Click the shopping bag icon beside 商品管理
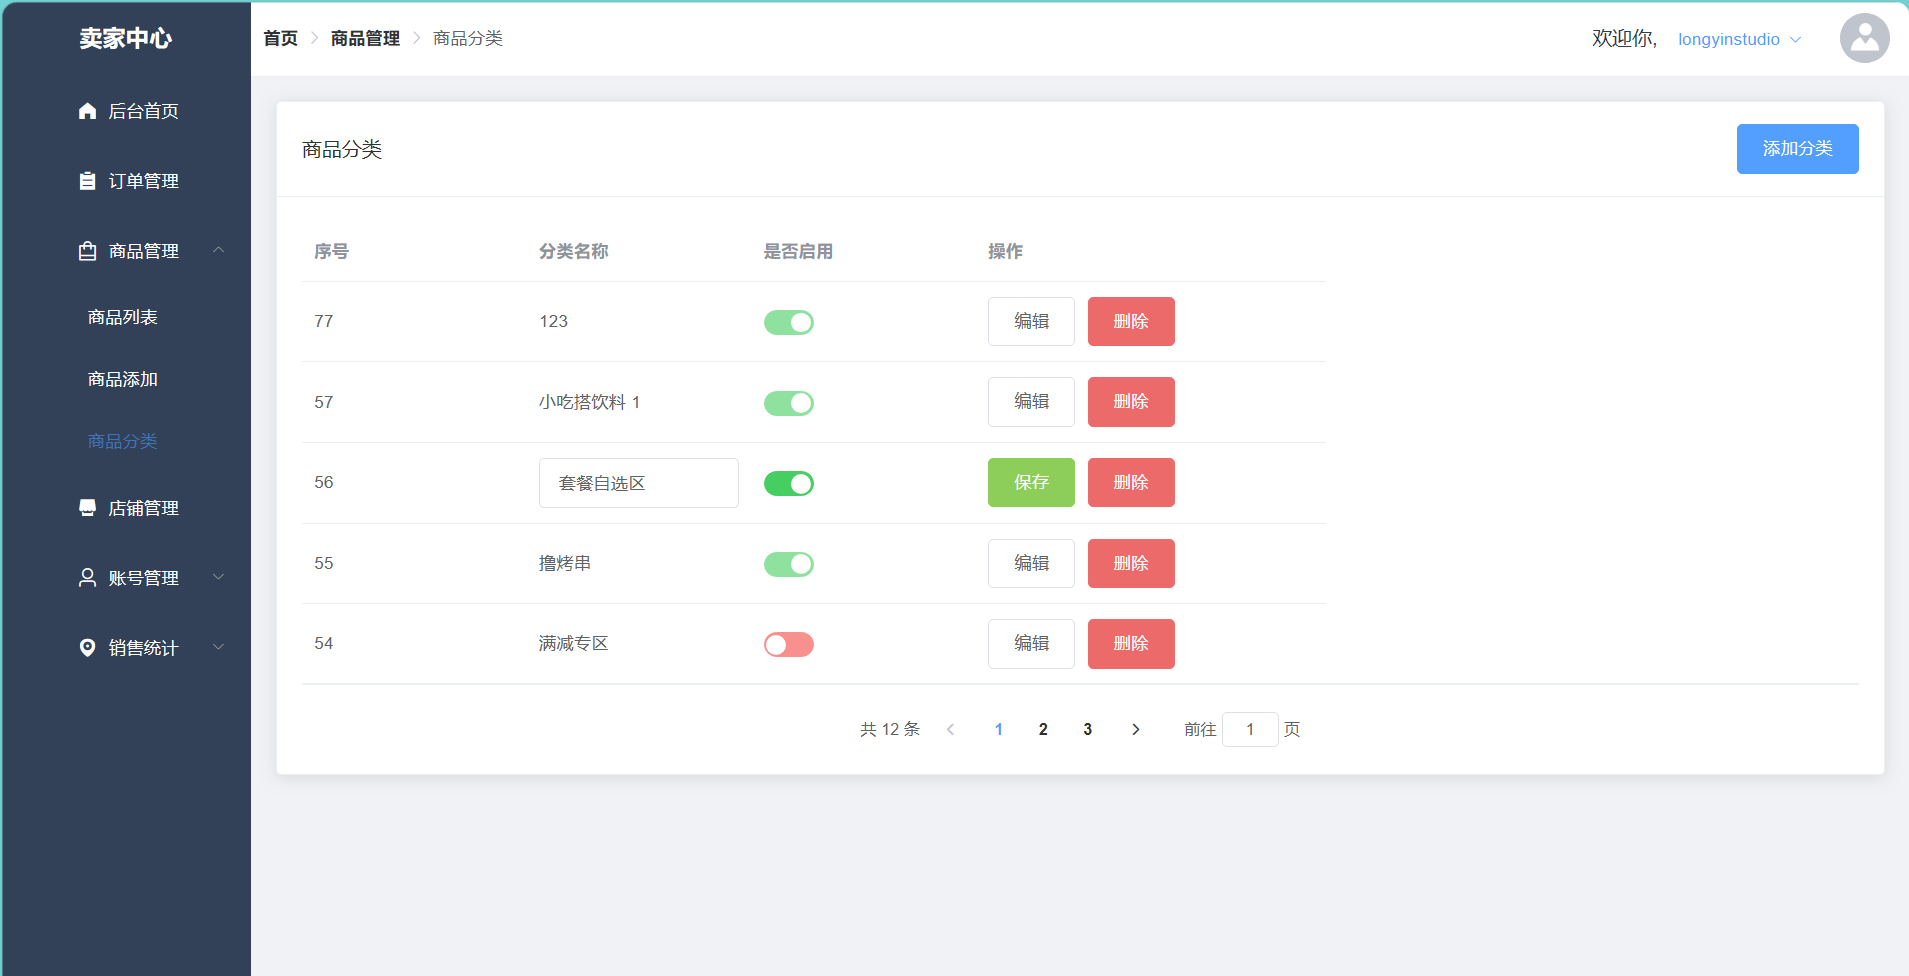This screenshot has width=1909, height=976. [x=87, y=251]
